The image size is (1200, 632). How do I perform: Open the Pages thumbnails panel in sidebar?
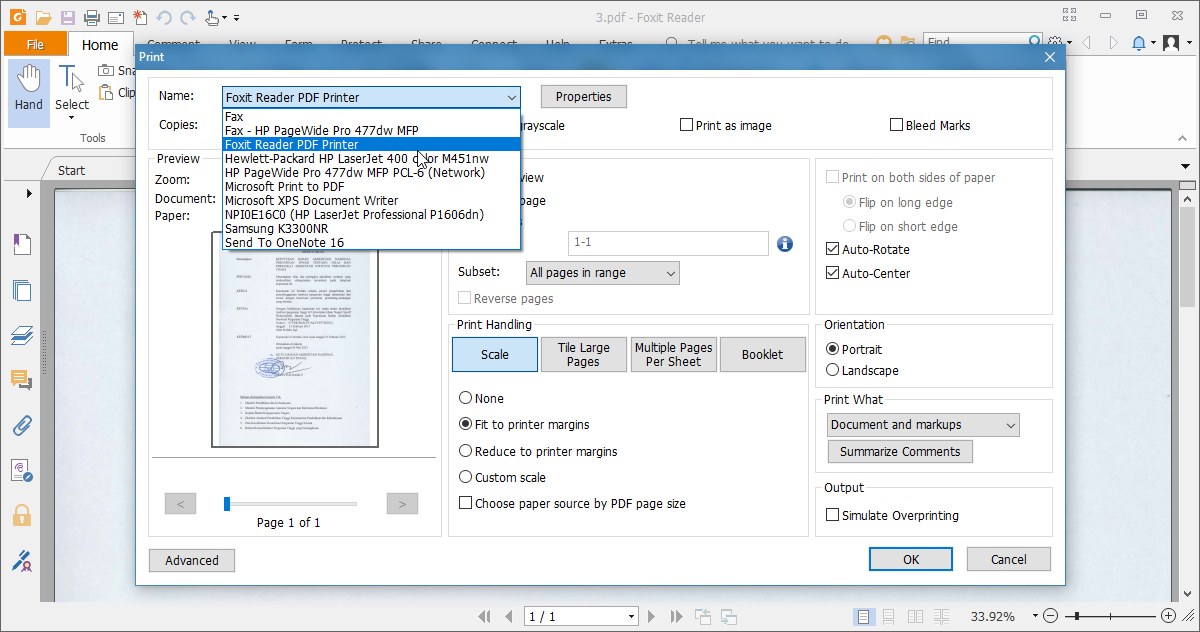point(22,291)
